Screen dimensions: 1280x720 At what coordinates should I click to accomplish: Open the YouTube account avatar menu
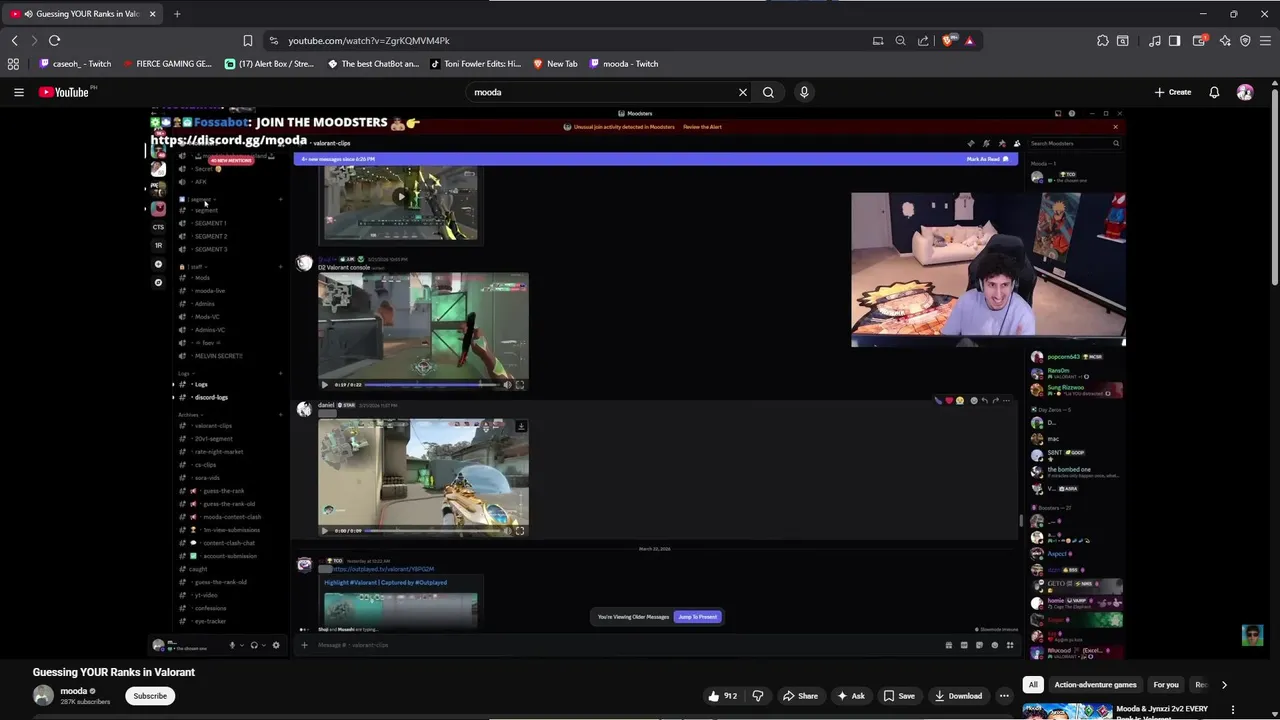tap(1245, 92)
